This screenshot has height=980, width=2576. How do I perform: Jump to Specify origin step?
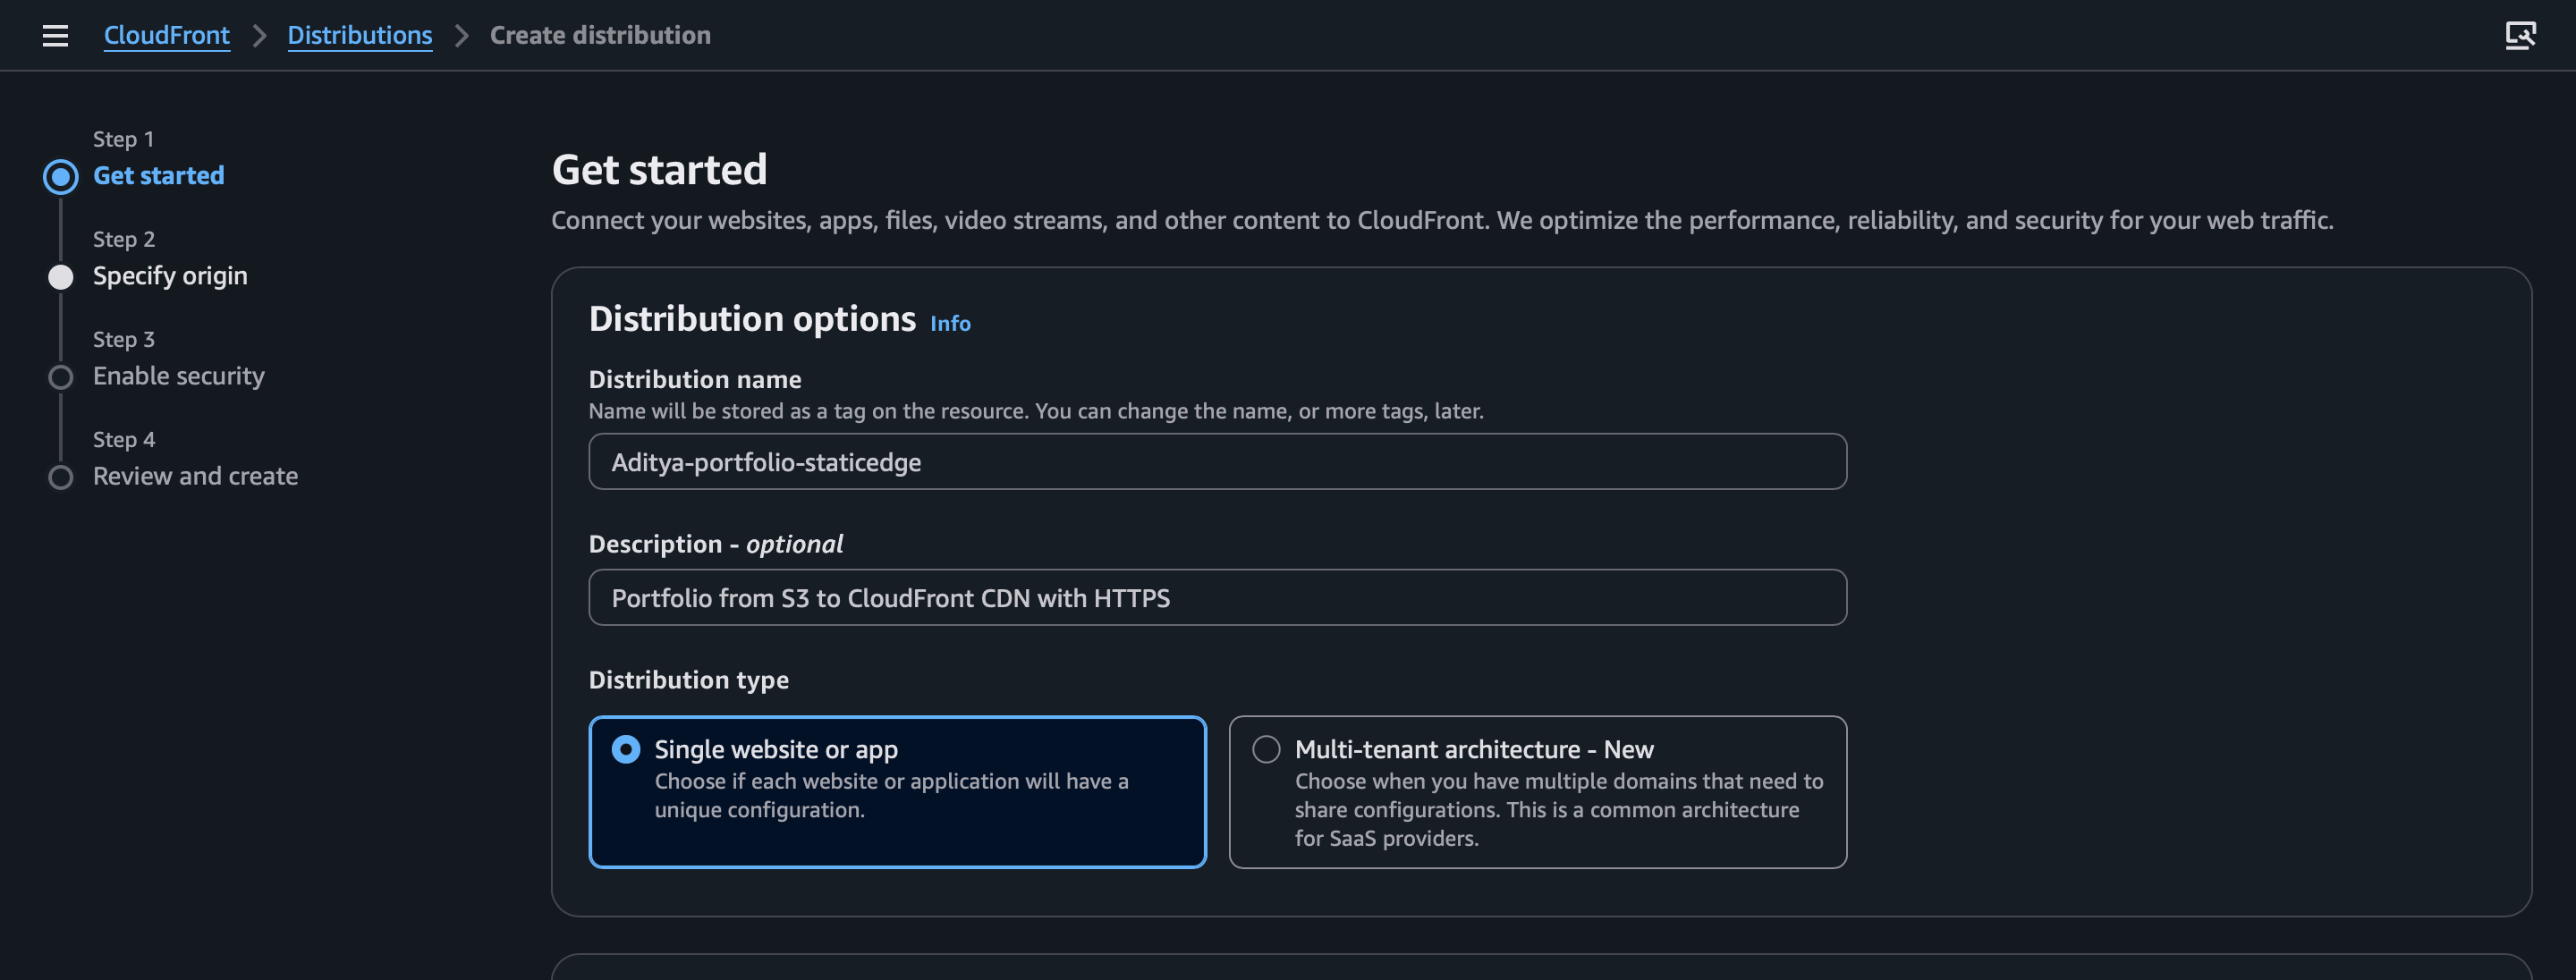click(x=170, y=276)
